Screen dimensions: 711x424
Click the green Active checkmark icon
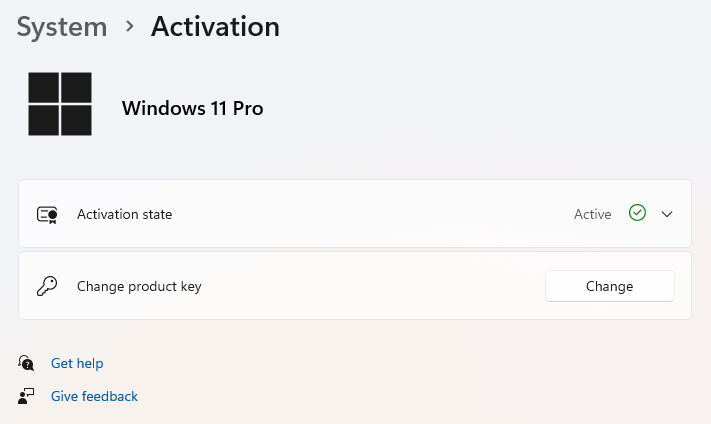coord(637,213)
